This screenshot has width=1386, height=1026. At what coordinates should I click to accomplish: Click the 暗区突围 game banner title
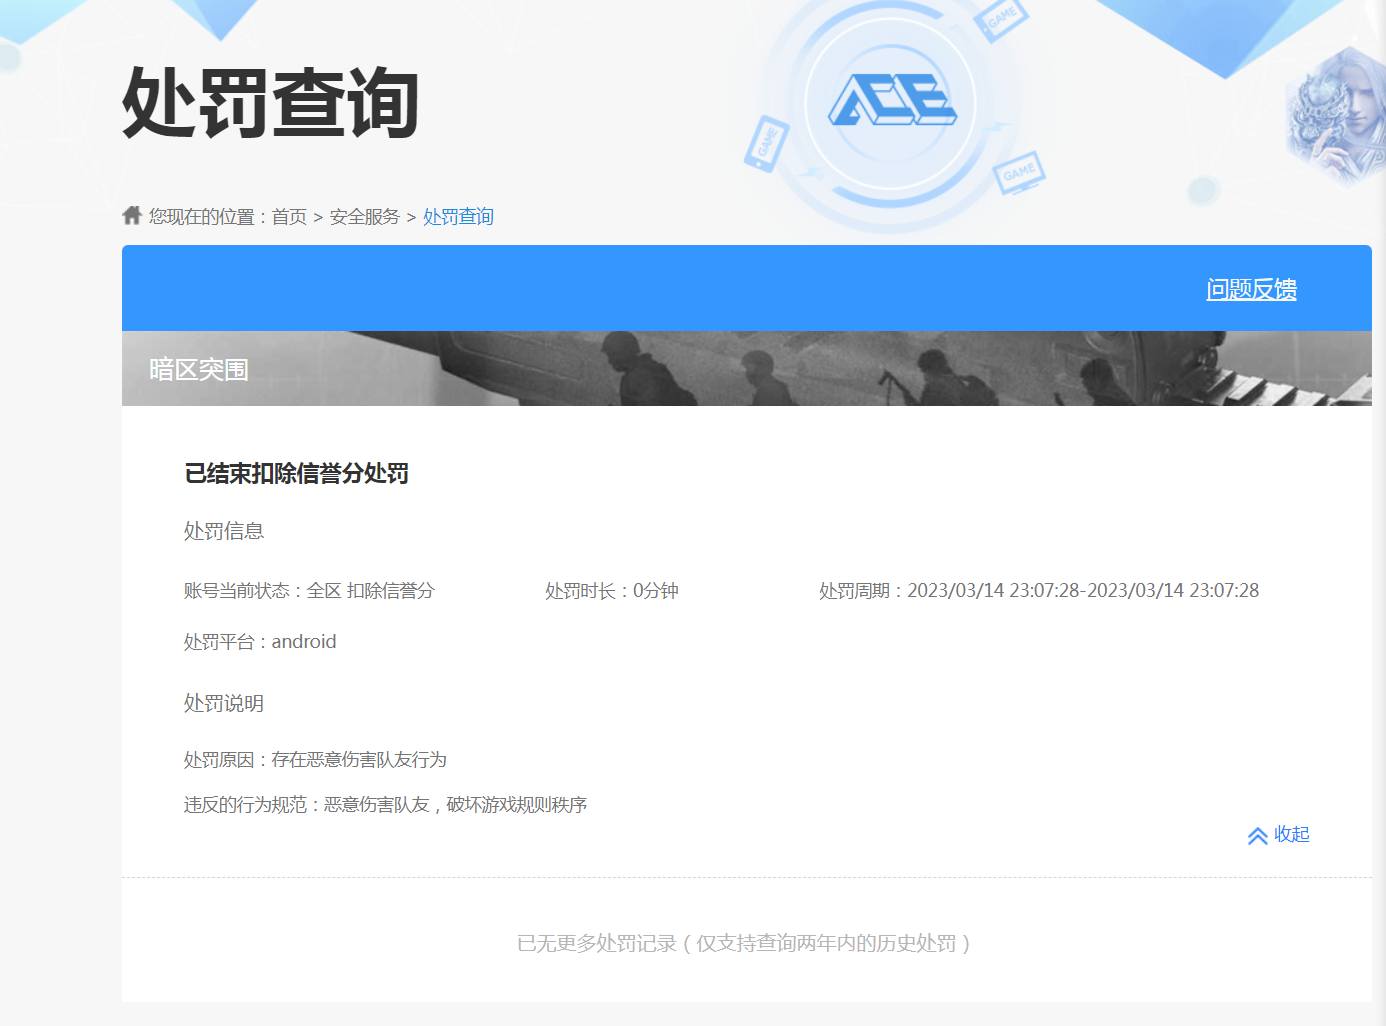[x=198, y=369]
